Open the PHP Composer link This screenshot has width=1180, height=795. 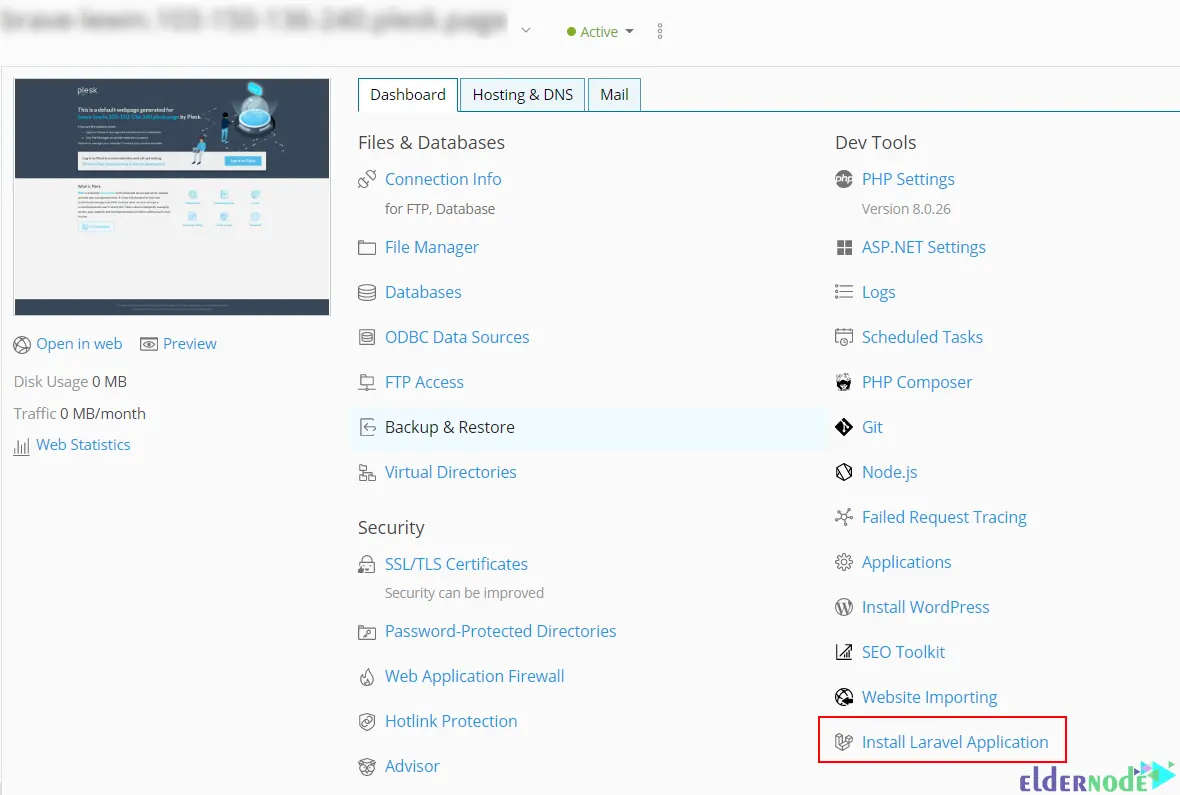click(917, 382)
